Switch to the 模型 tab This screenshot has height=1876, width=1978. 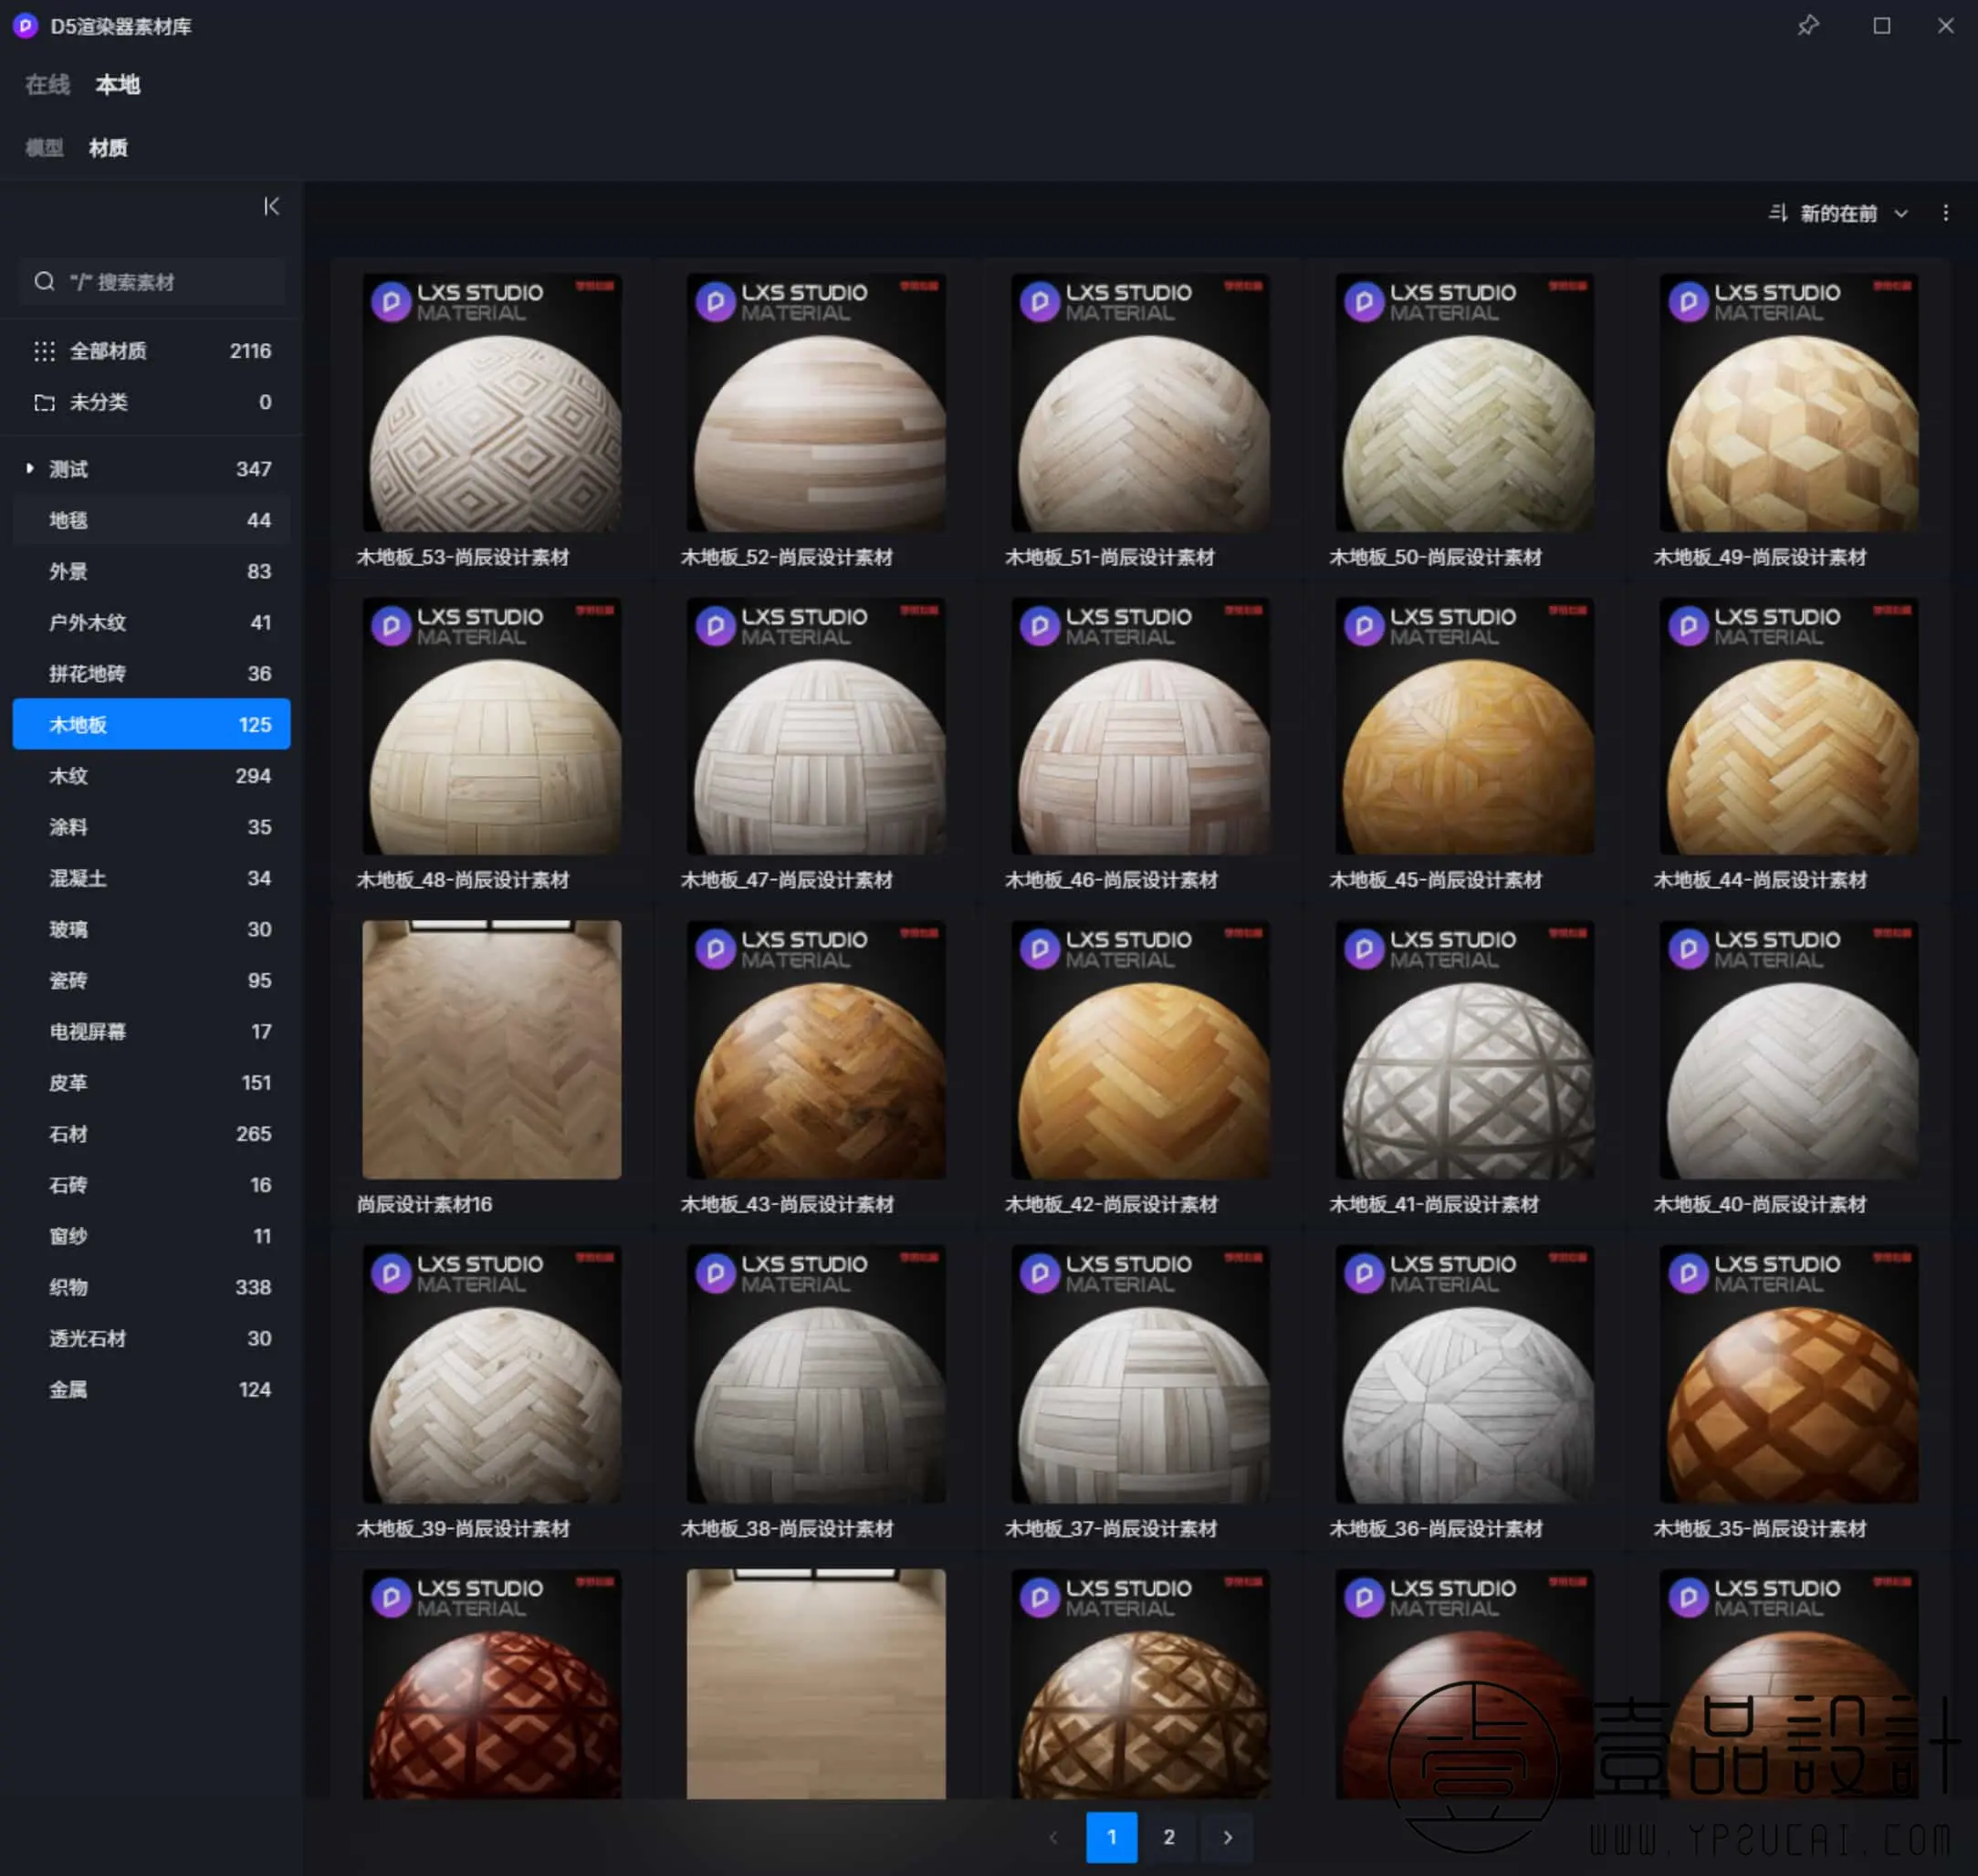(44, 148)
